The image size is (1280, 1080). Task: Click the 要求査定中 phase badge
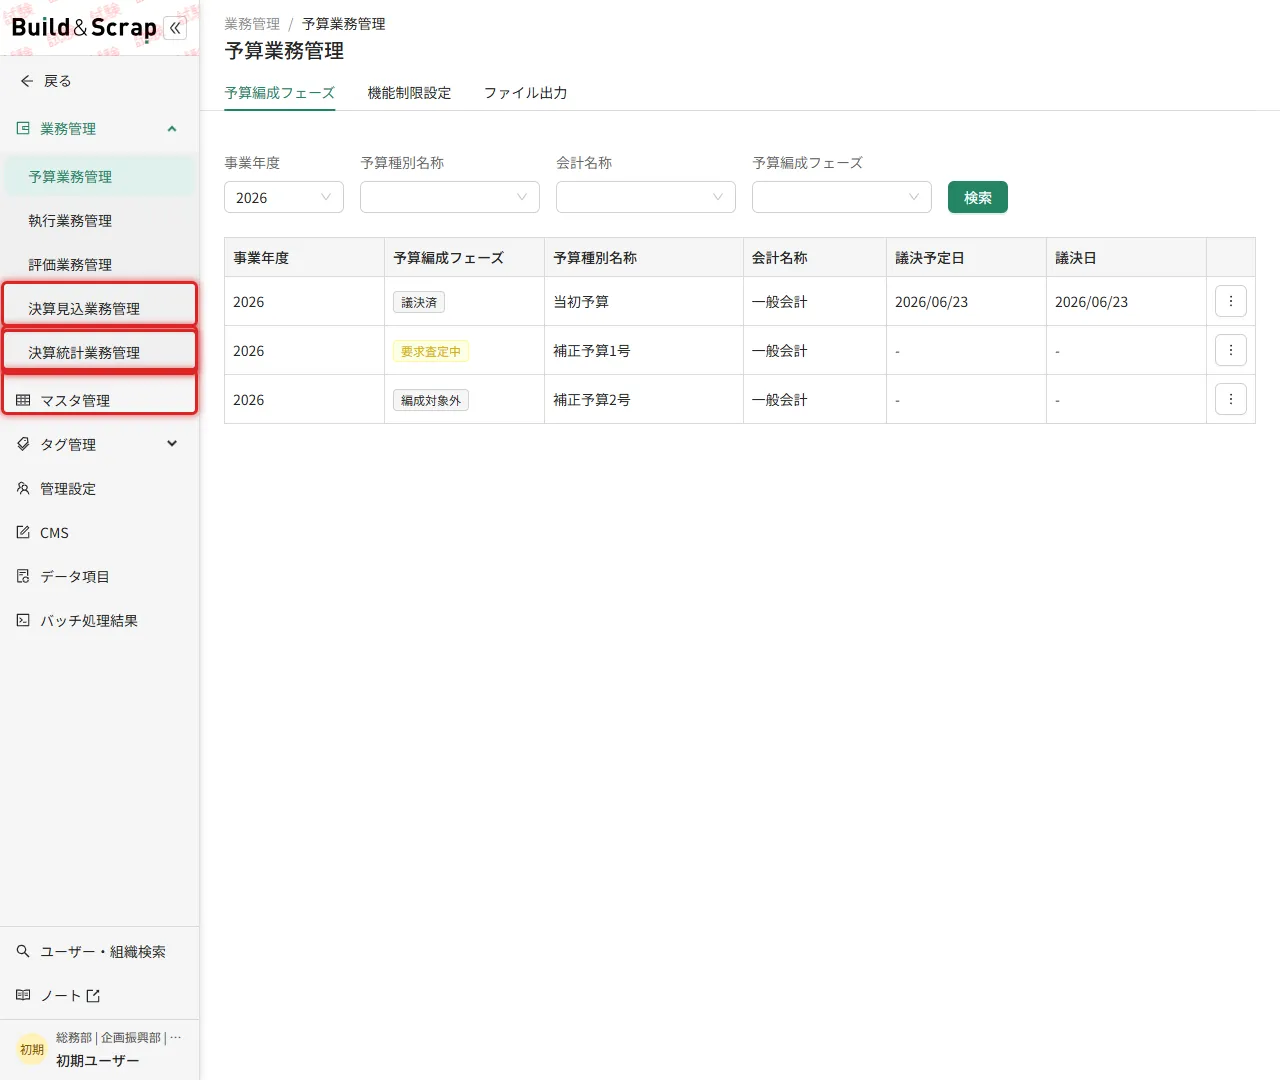click(x=431, y=351)
